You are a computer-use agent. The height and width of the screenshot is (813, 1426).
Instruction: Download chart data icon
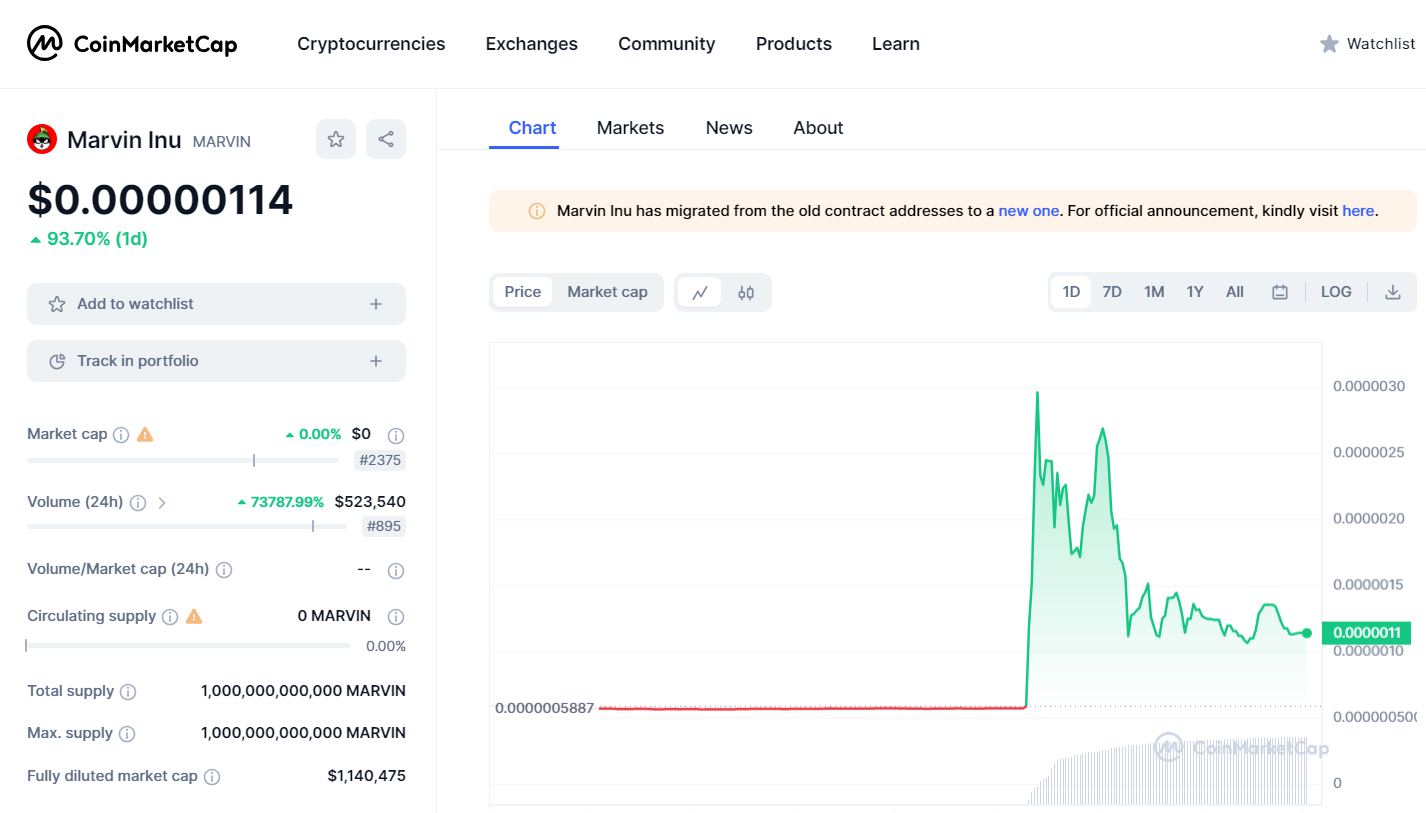click(x=1392, y=292)
